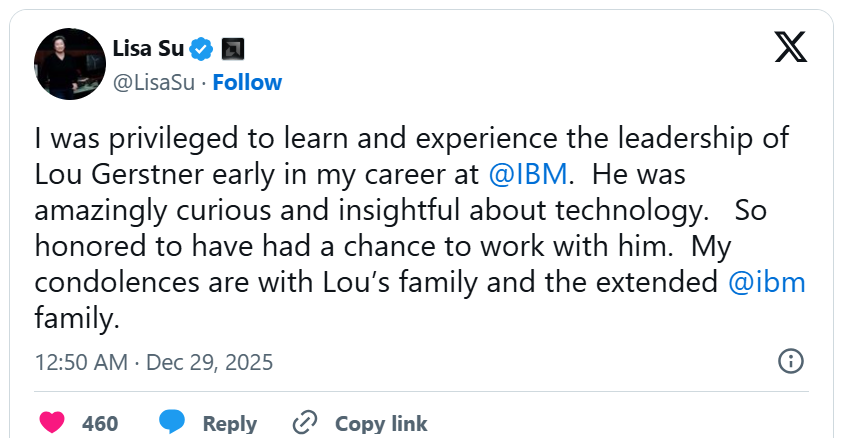The width and height of the screenshot is (867, 438).
Task: Open the lowercase @ibm mention
Action: point(767,282)
